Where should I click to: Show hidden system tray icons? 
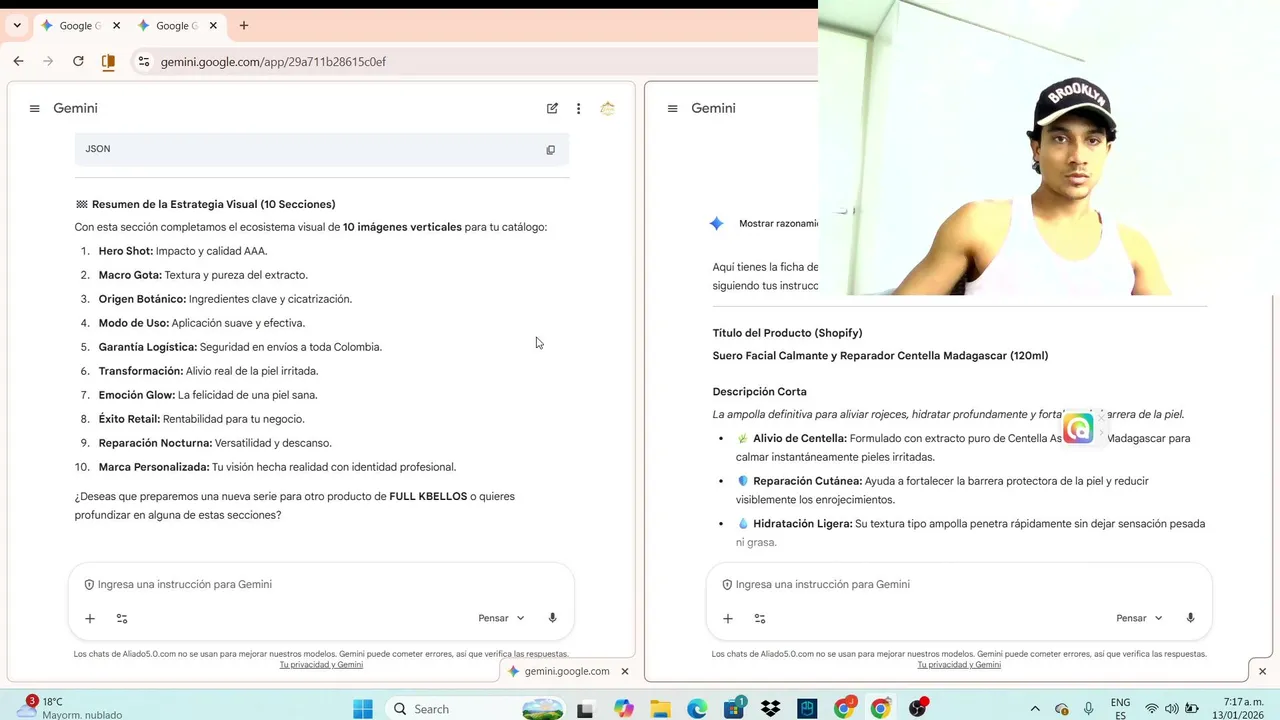pyautogui.click(x=1035, y=709)
